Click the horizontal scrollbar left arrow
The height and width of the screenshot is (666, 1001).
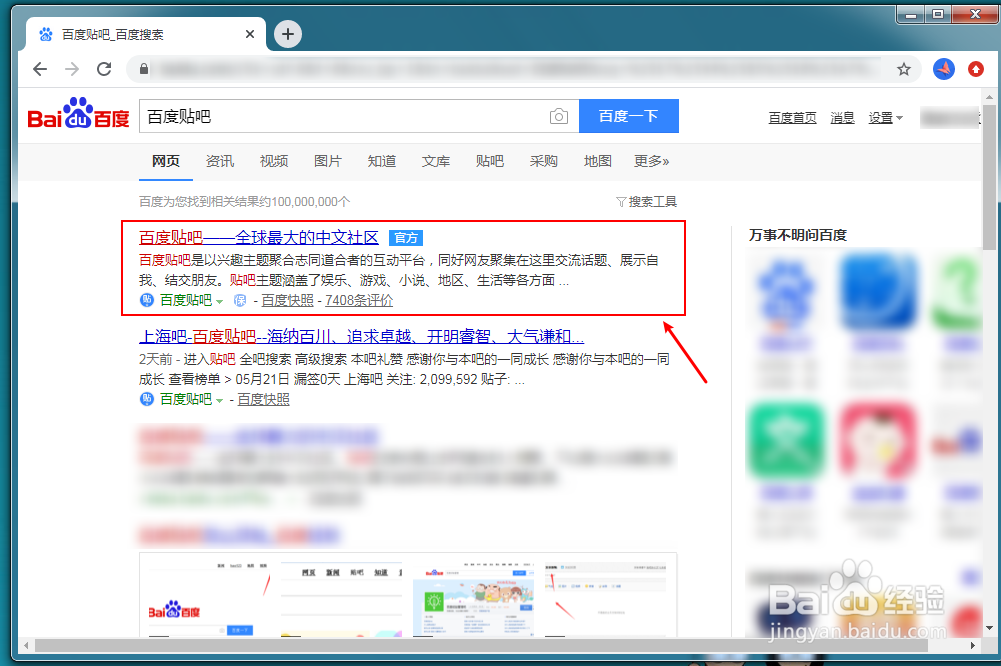(26, 646)
